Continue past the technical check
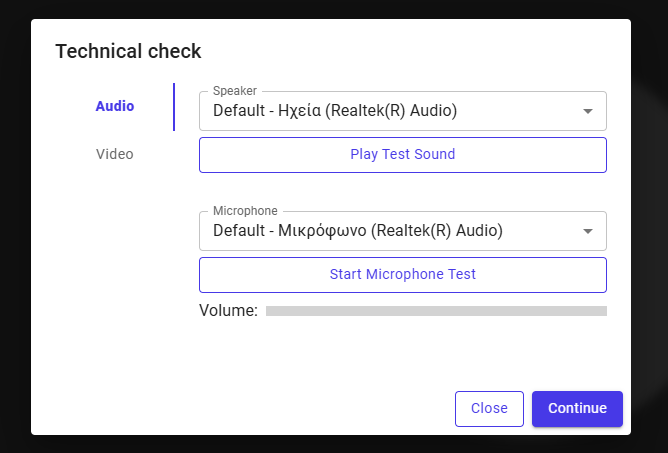Screen dimensions: 668x453 pos(577,409)
